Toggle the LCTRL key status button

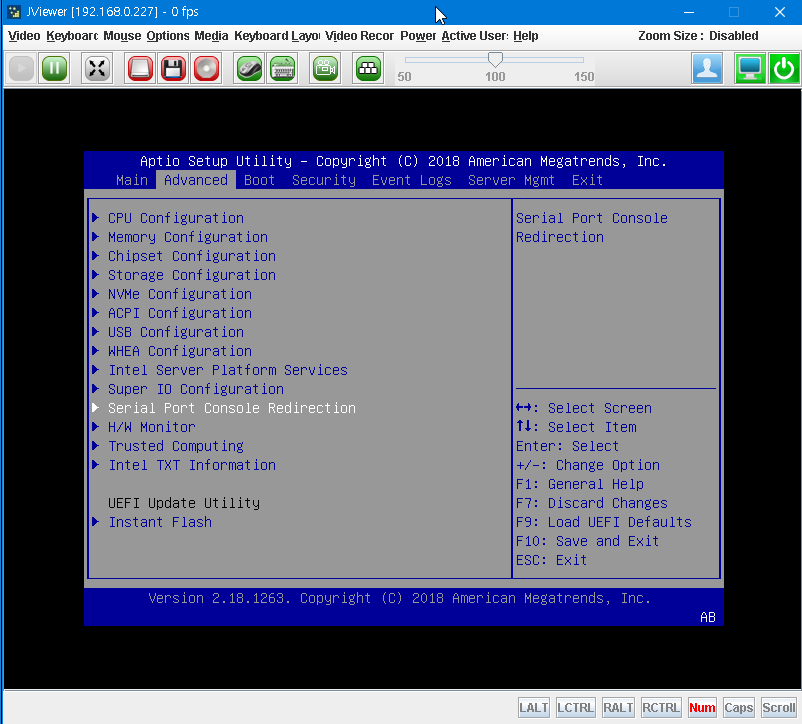click(575, 708)
